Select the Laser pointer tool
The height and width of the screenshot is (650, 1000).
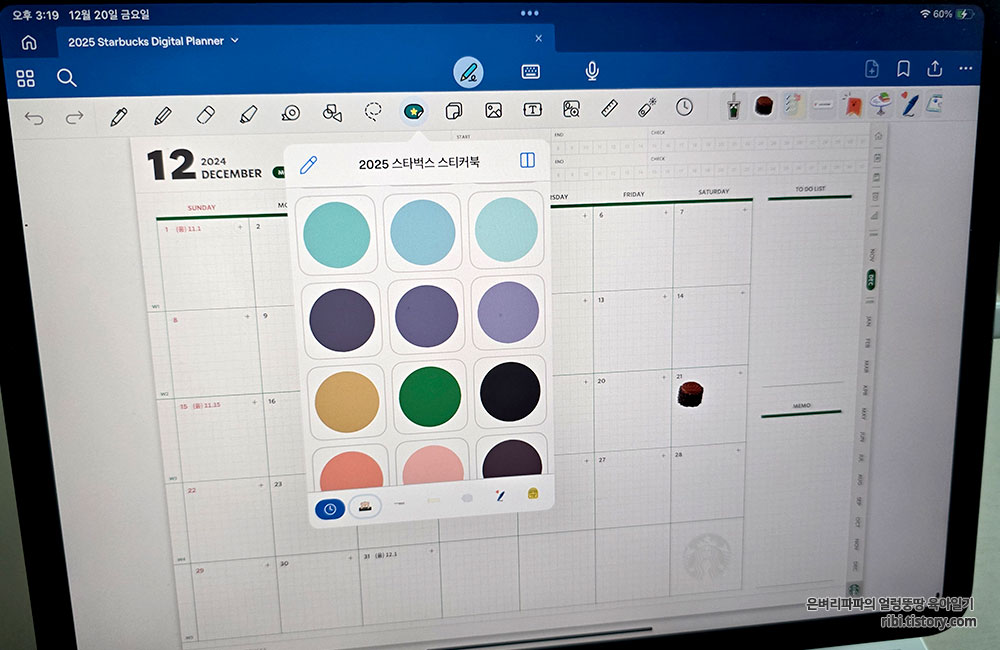[x=647, y=108]
